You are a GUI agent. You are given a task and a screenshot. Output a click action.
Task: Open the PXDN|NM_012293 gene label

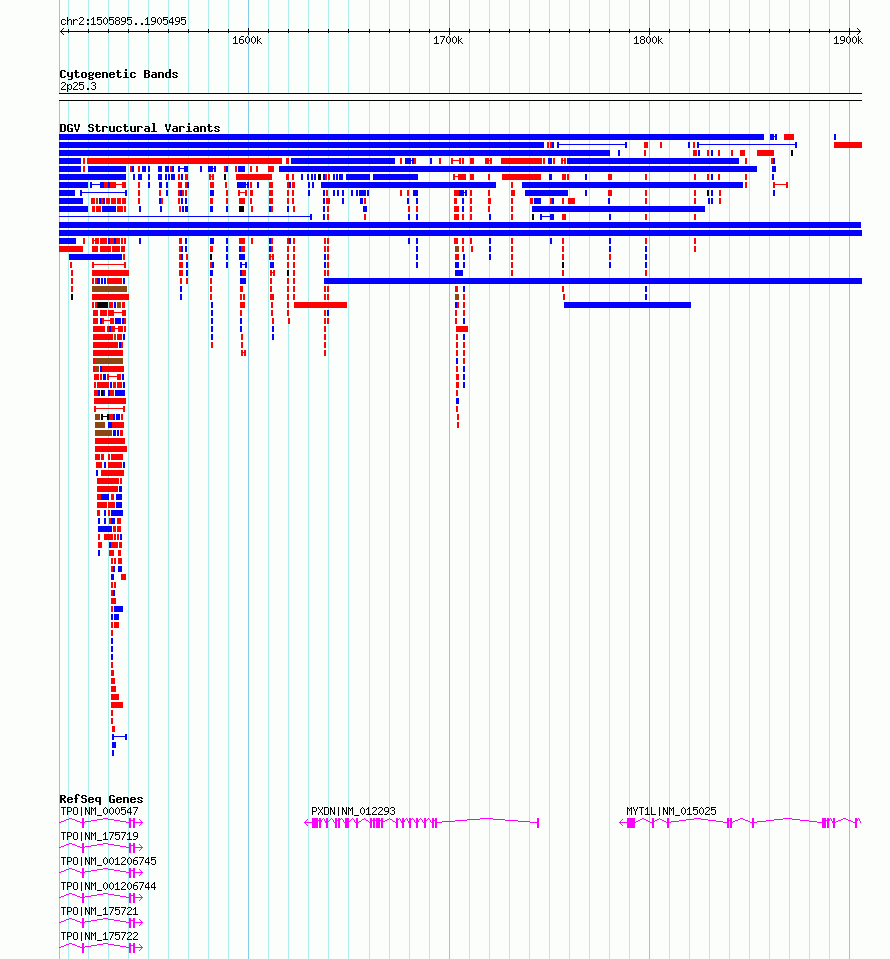(x=353, y=811)
